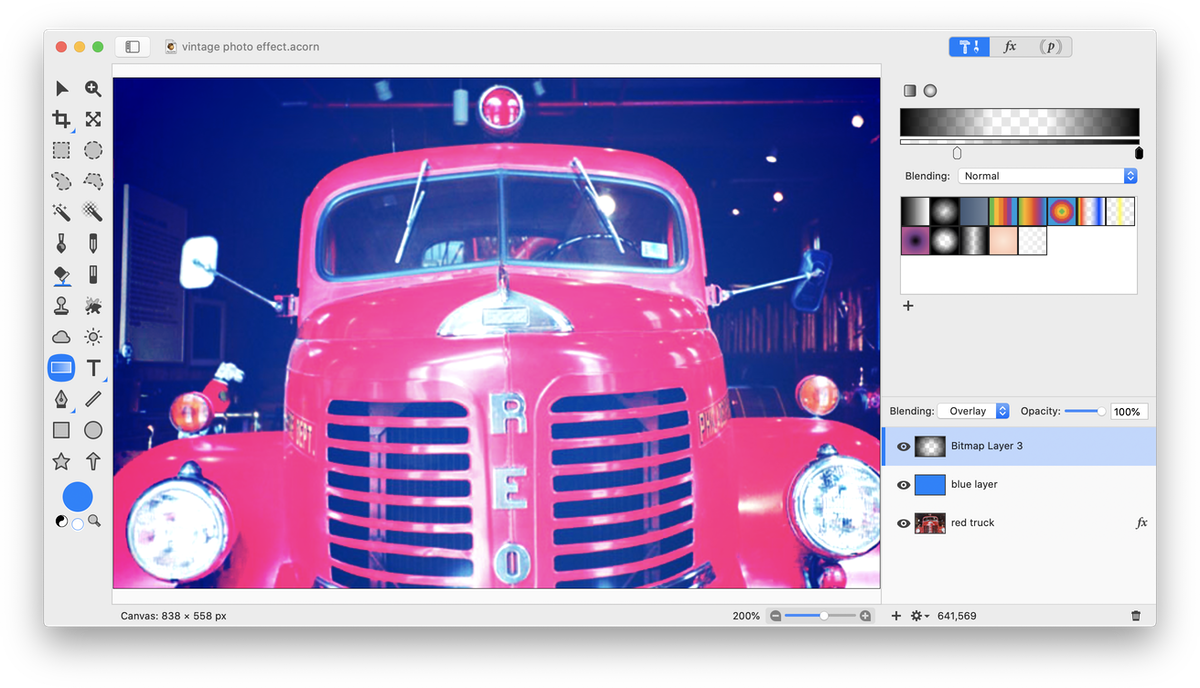Viewport: 1200px width, 688px height.
Task: Select the Elliptical selection tool
Action: coord(93,151)
